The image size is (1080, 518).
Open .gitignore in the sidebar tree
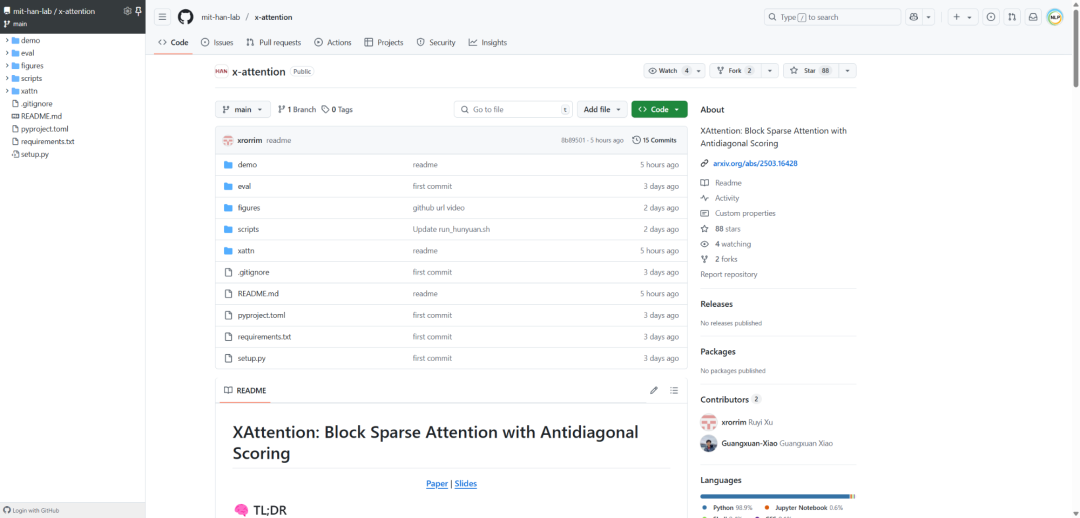tap(37, 103)
